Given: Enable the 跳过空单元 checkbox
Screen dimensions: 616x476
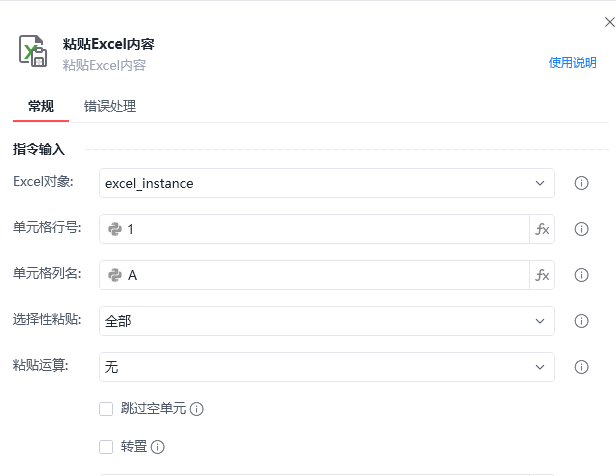Looking at the screenshot, I should tap(106, 409).
